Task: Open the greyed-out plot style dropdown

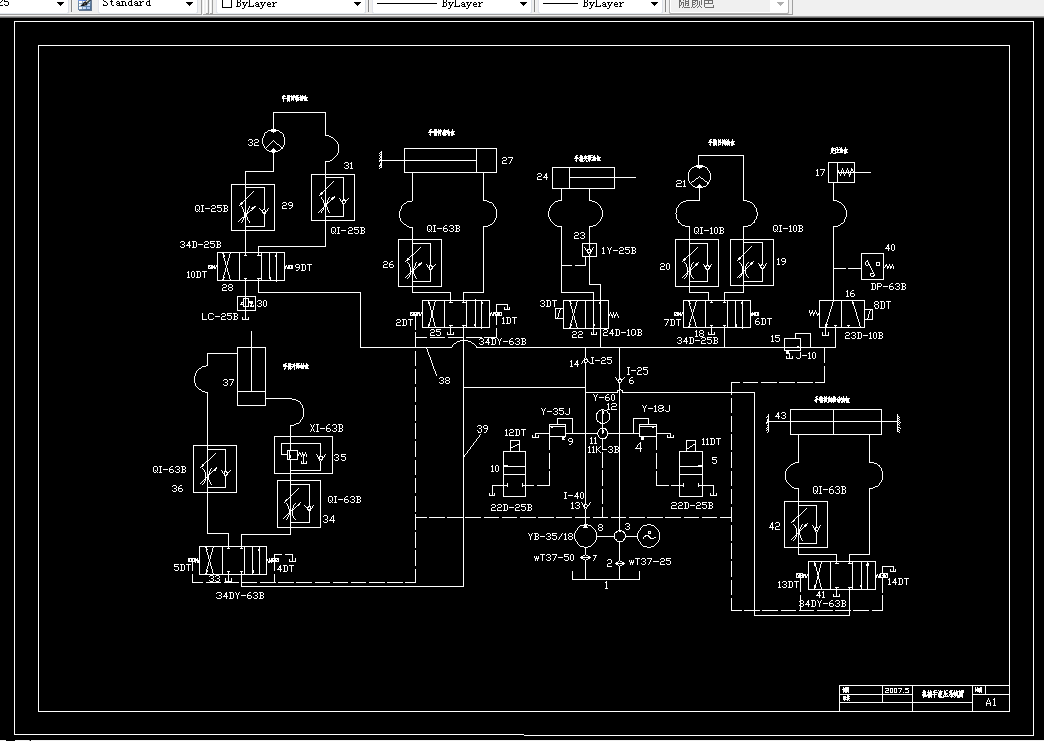Action: [780, 5]
